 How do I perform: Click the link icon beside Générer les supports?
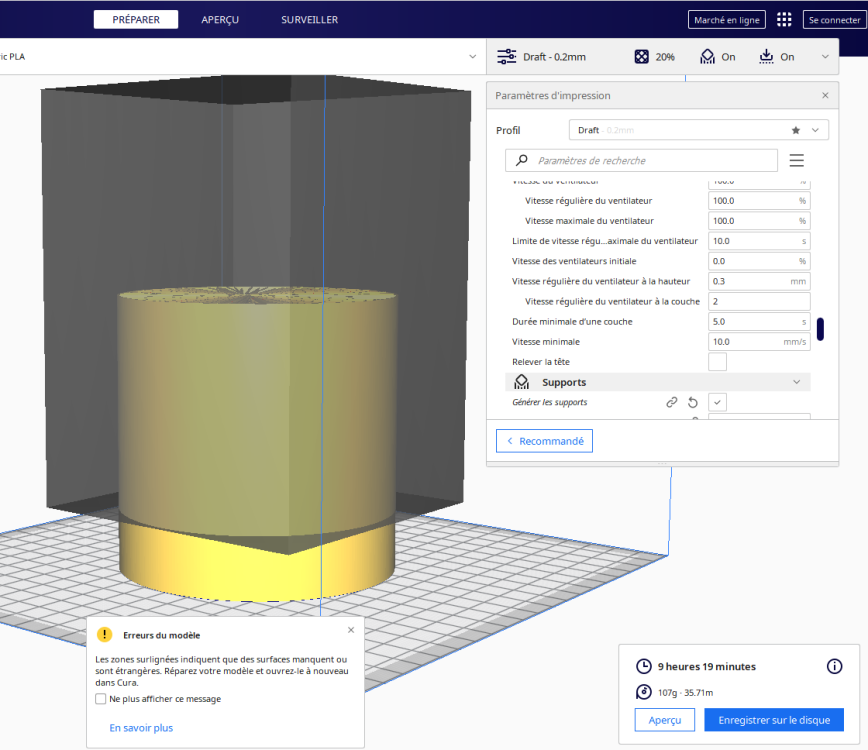tap(672, 402)
